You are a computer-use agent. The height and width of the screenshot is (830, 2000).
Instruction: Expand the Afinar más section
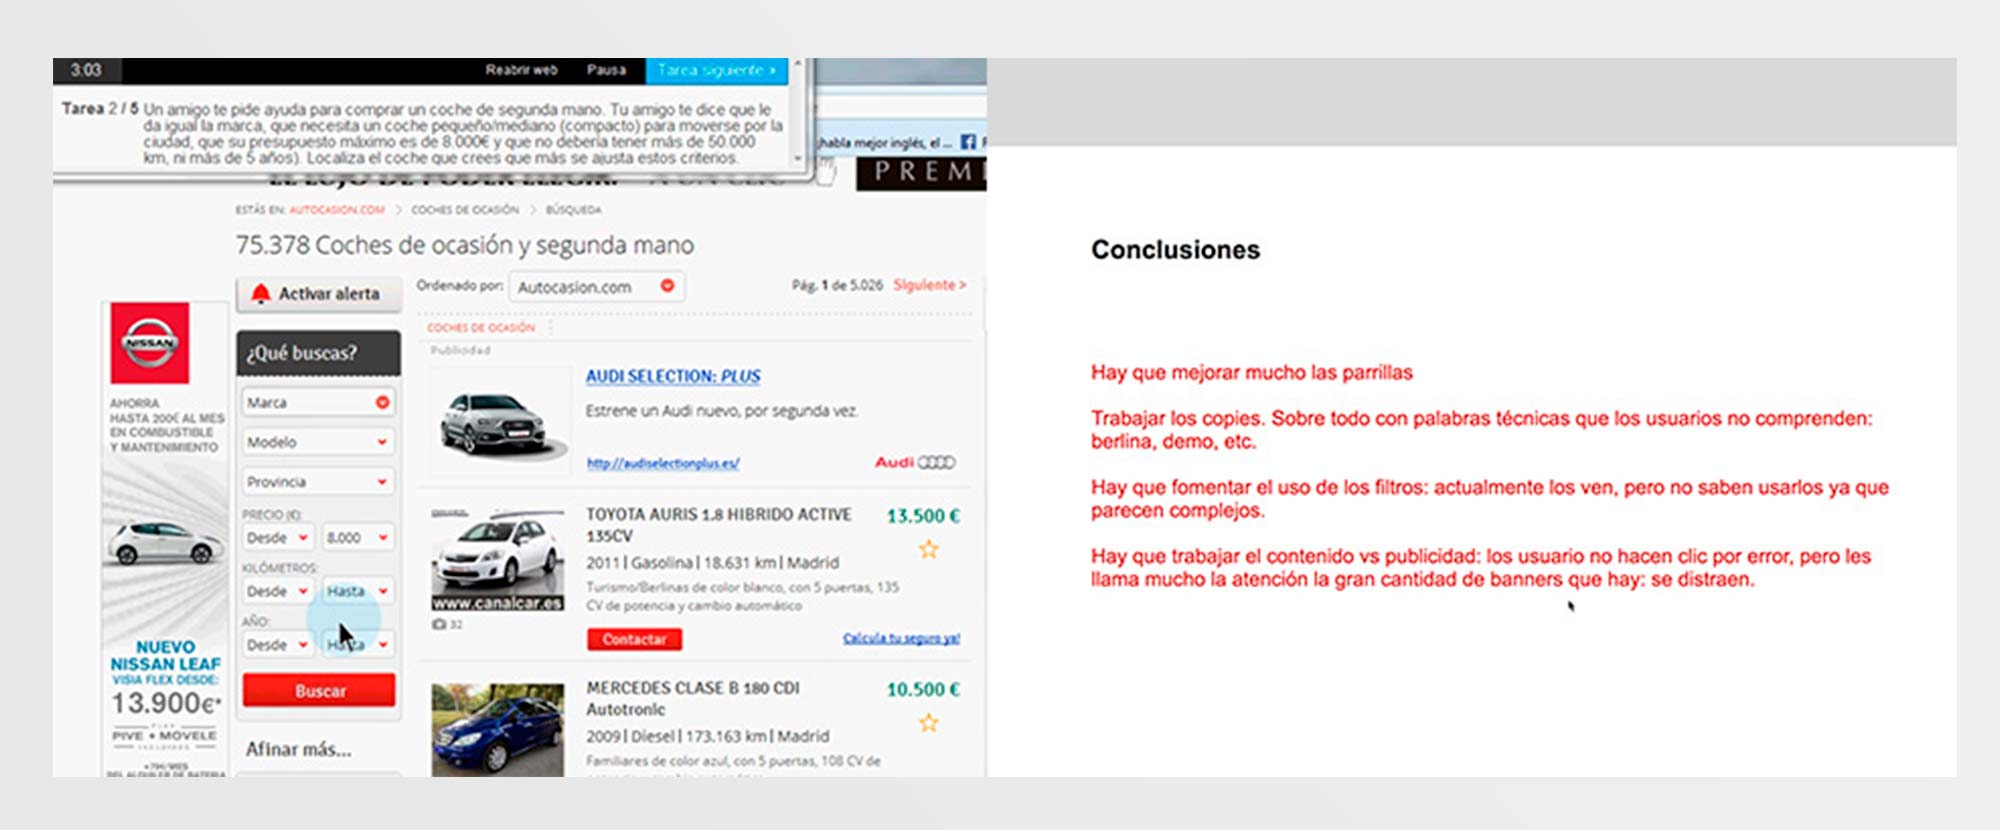298,749
